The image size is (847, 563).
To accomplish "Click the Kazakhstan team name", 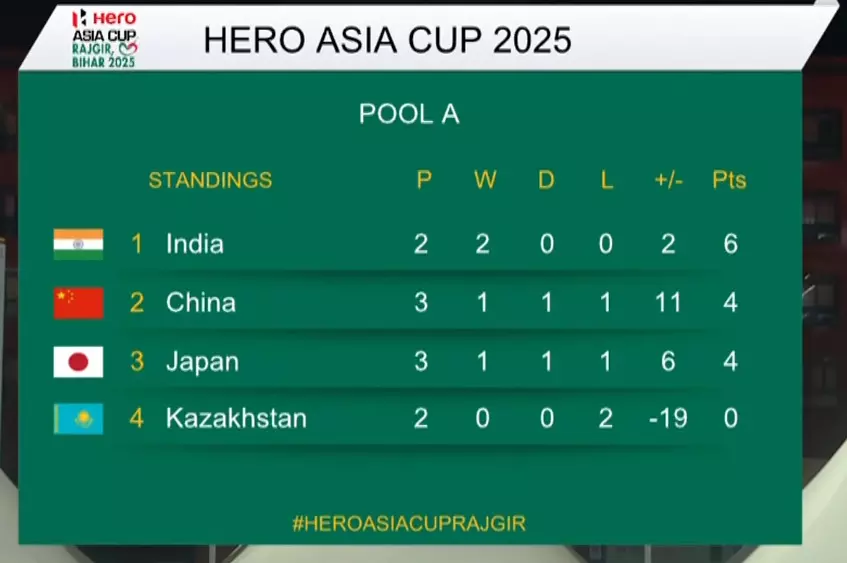I will coord(236,418).
